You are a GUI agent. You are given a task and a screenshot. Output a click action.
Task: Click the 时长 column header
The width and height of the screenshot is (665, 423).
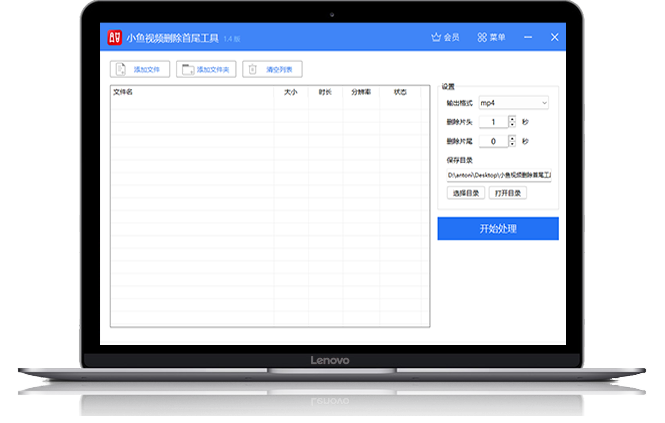[325, 92]
